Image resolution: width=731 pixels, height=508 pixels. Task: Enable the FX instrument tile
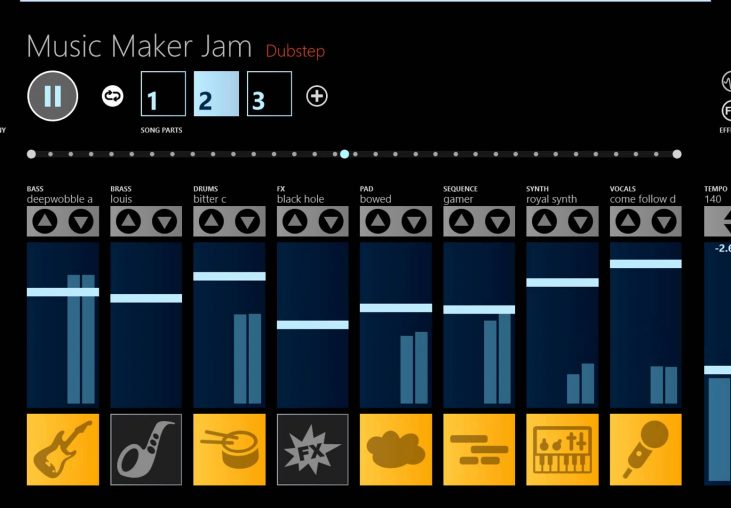point(312,450)
